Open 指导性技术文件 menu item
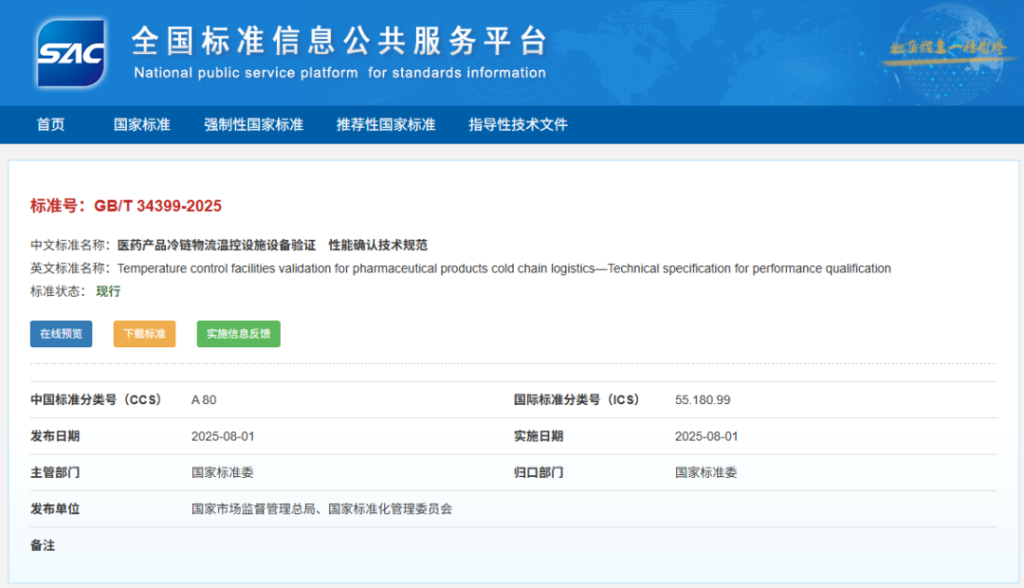1024x588 pixels. (518, 125)
